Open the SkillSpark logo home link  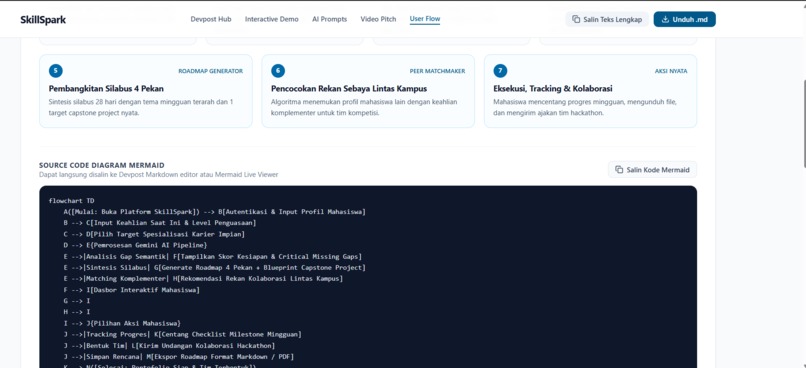pyautogui.click(x=43, y=20)
